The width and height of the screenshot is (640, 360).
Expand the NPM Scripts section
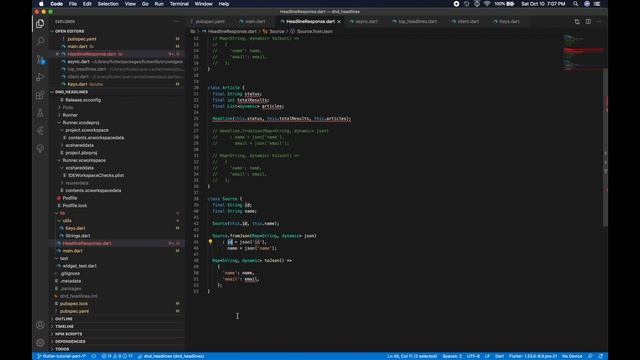point(69,334)
